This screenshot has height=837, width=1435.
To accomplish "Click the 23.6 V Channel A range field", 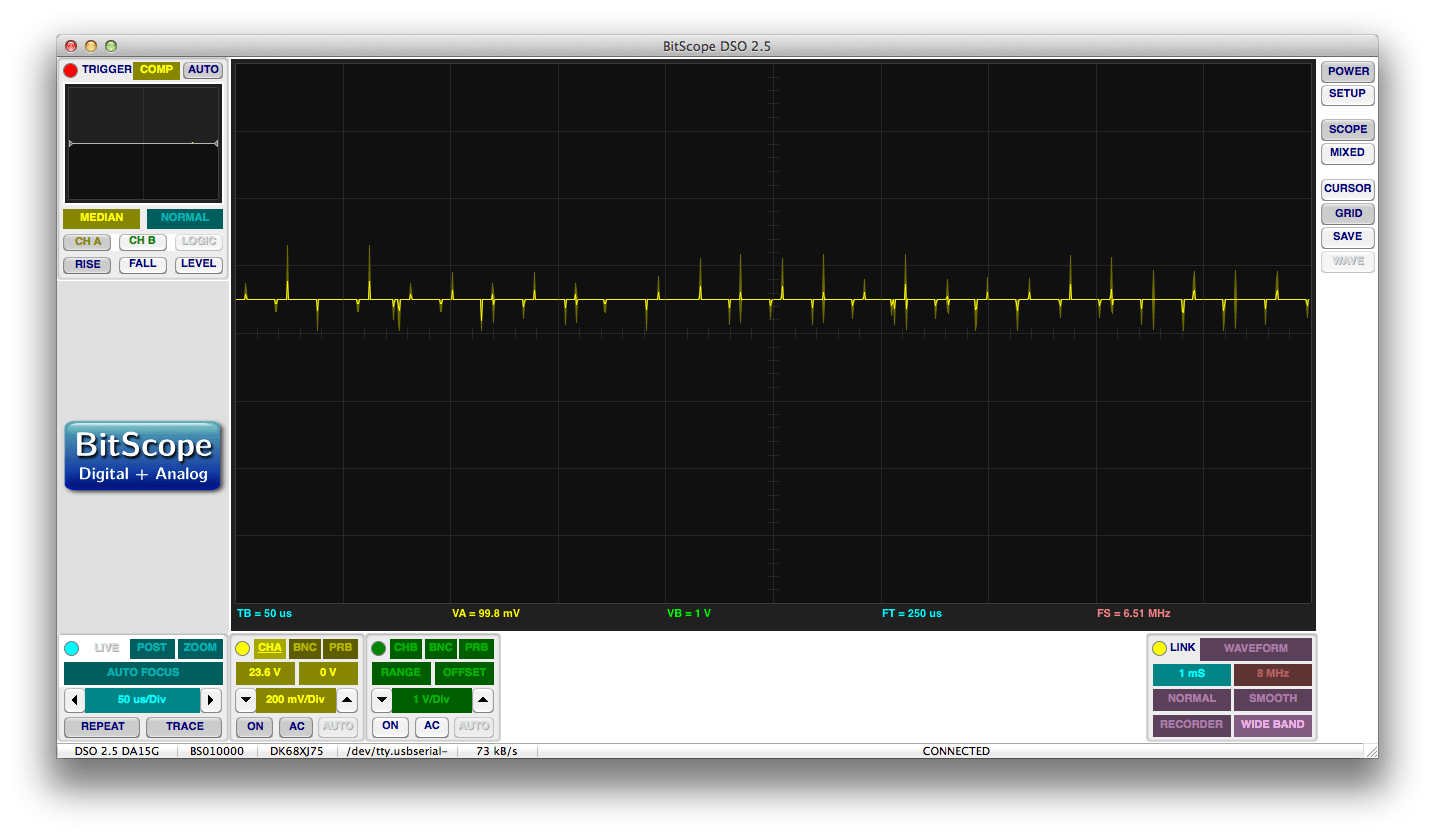I will point(265,673).
